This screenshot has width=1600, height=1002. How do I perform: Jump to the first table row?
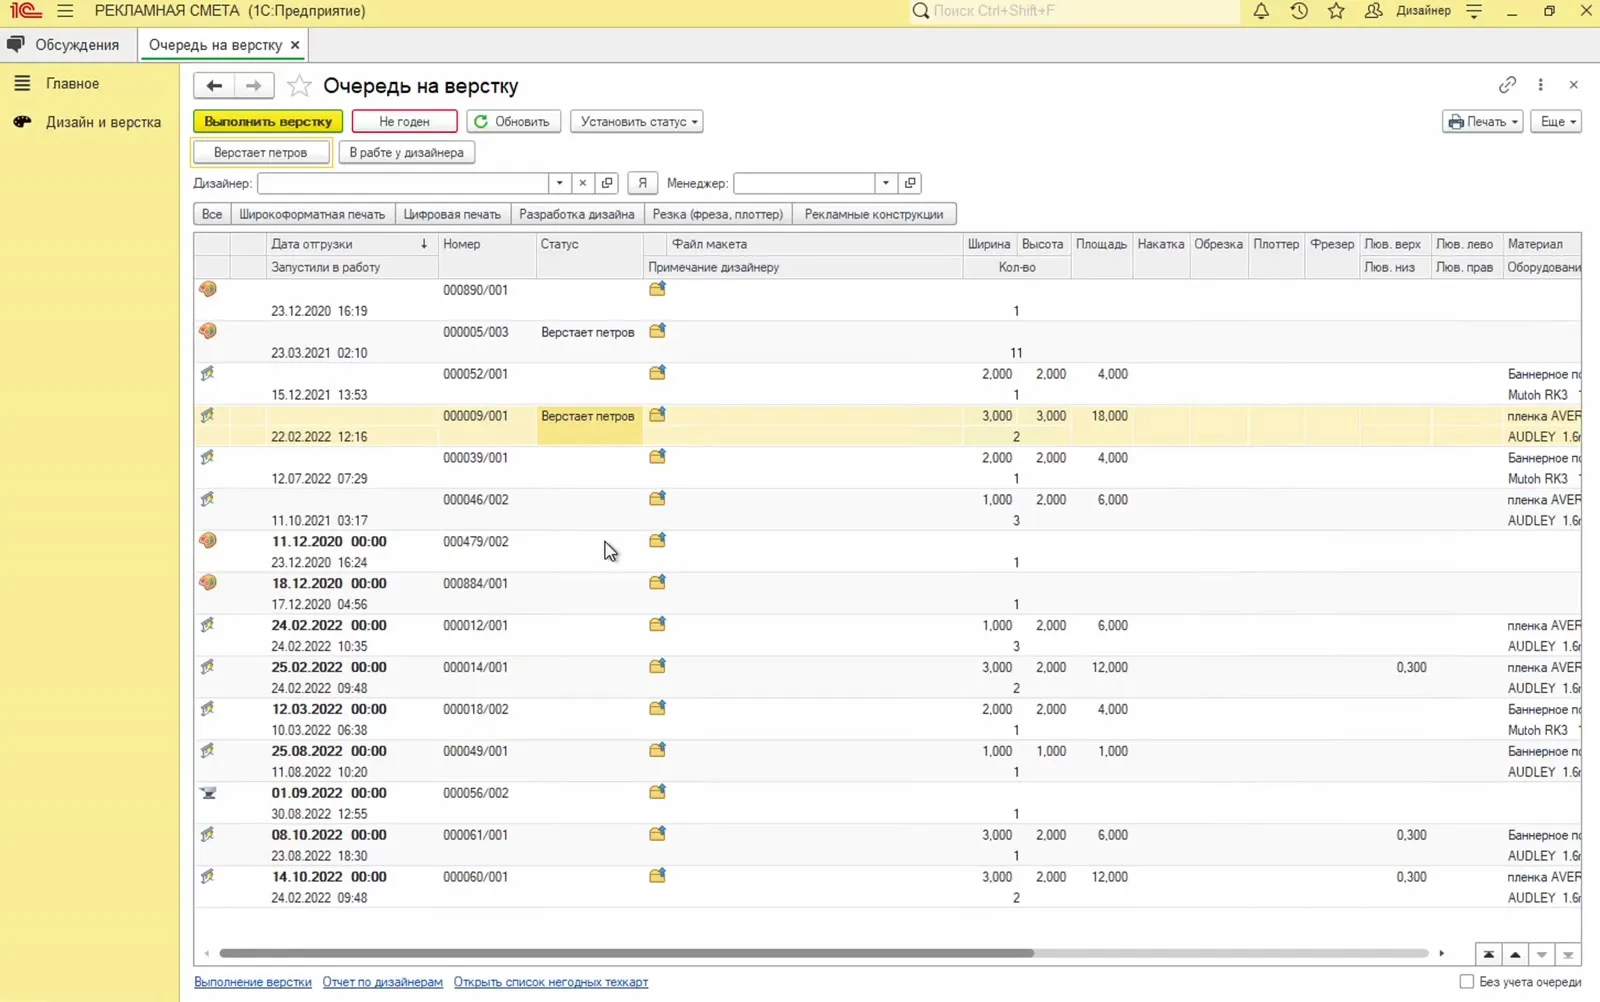tap(1488, 954)
